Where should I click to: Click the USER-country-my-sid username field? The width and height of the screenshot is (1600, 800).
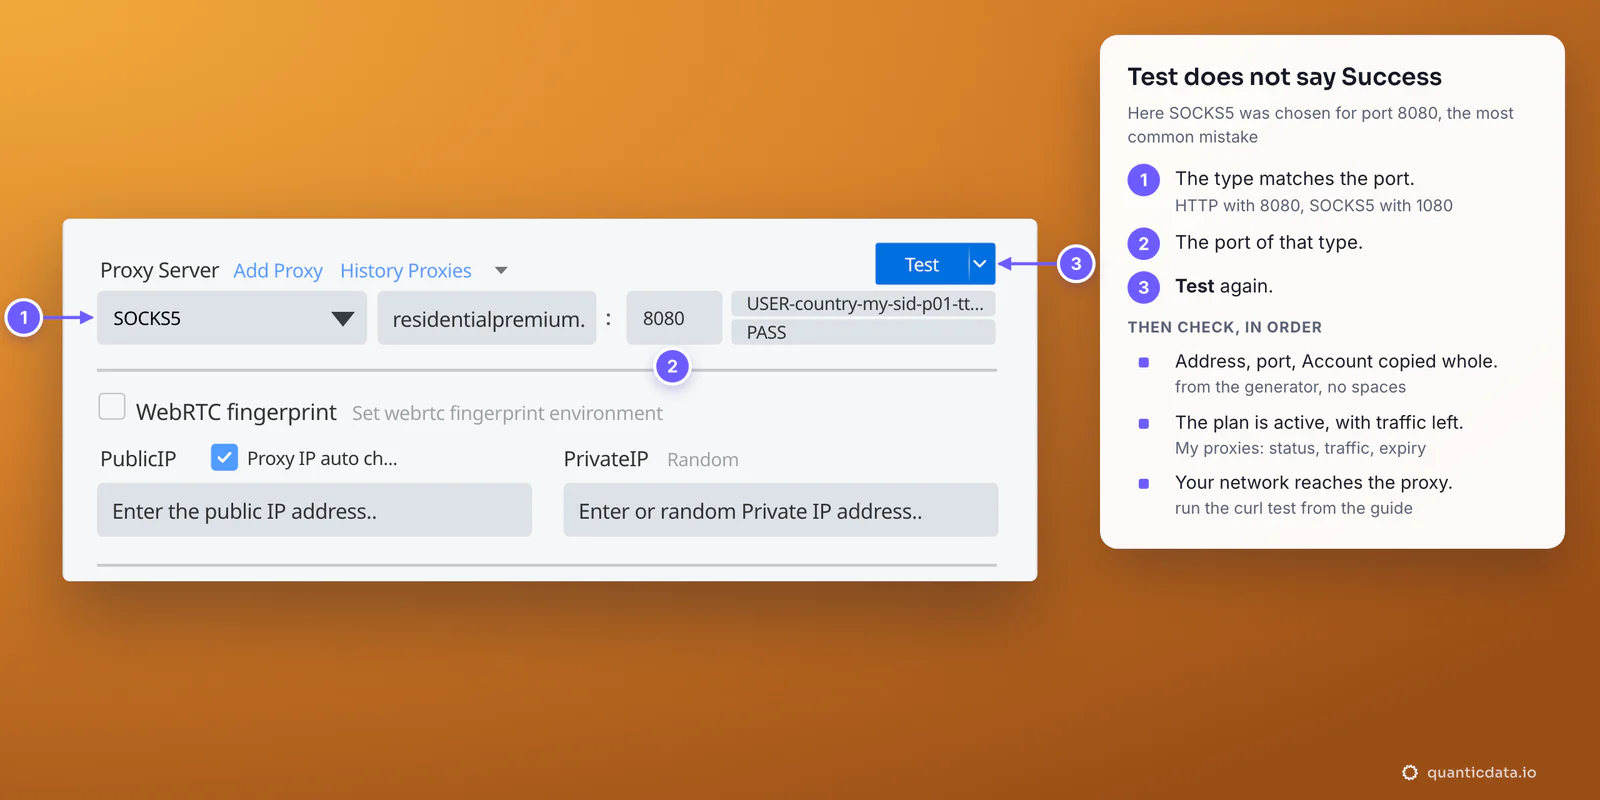pos(864,304)
